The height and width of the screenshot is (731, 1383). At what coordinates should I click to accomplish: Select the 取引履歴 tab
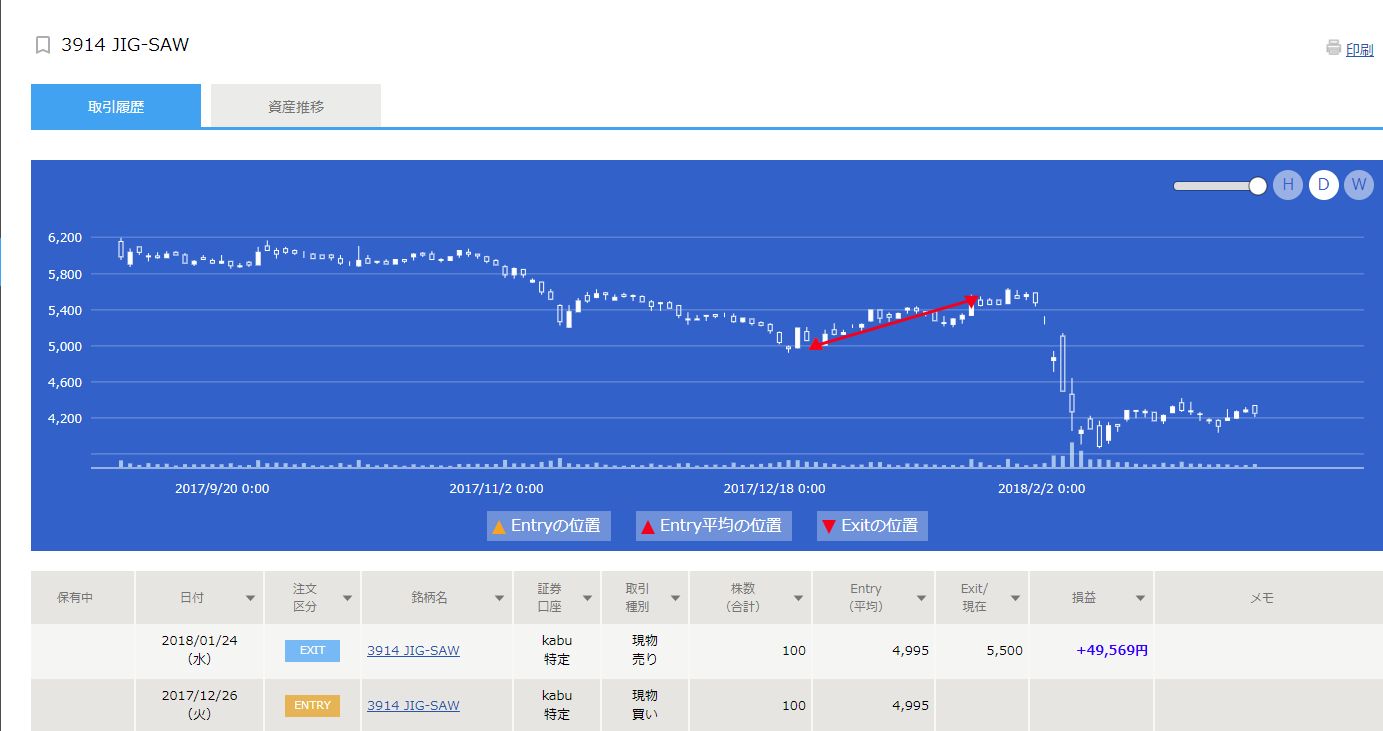[x=116, y=106]
